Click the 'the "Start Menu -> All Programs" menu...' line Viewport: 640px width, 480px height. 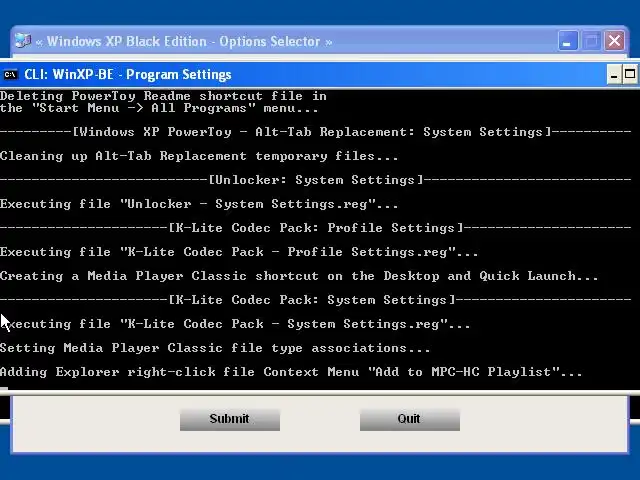(x=159, y=109)
